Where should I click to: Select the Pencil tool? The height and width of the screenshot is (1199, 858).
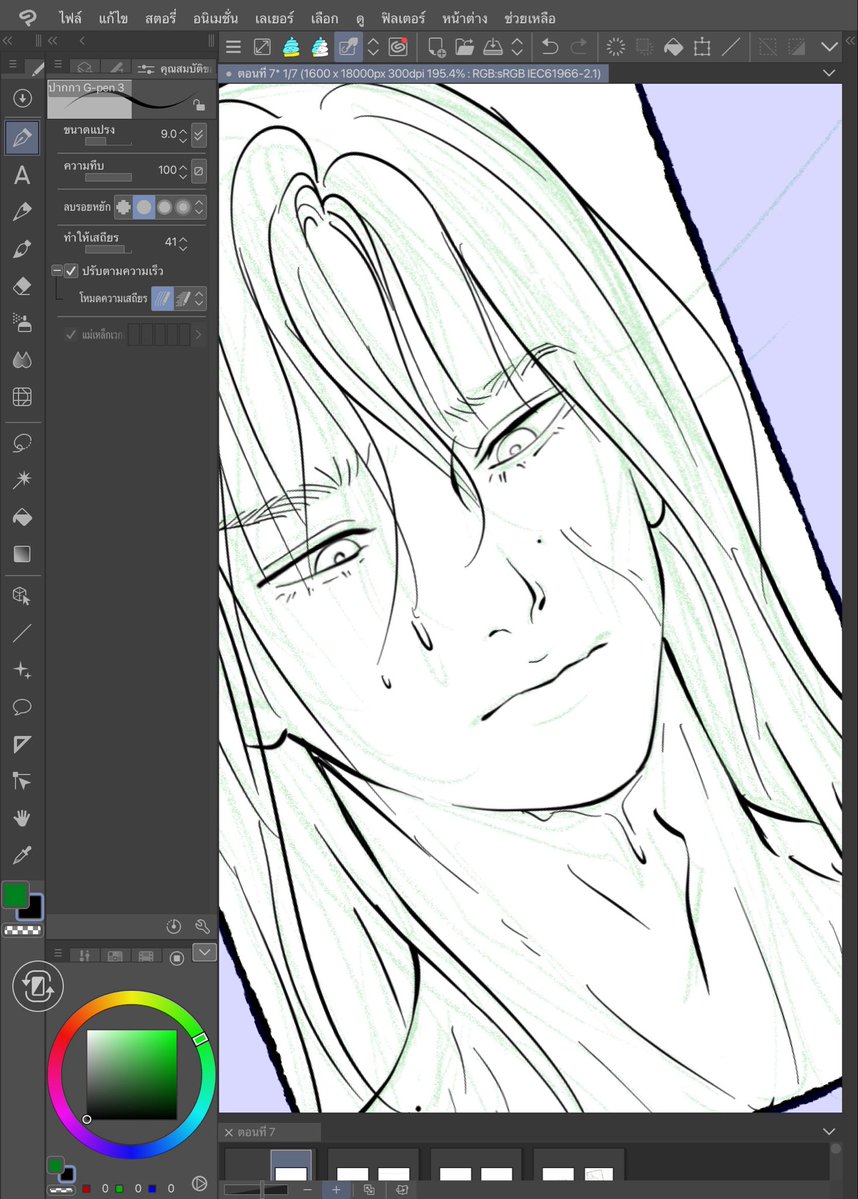coord(22,212)
